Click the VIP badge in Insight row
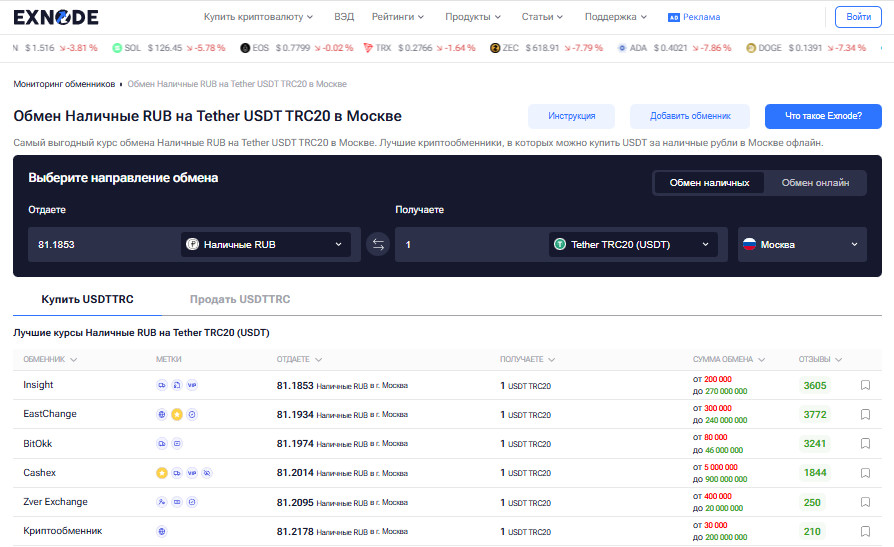The width and height of the screenshot is (894, 547). tap(192, 386)
